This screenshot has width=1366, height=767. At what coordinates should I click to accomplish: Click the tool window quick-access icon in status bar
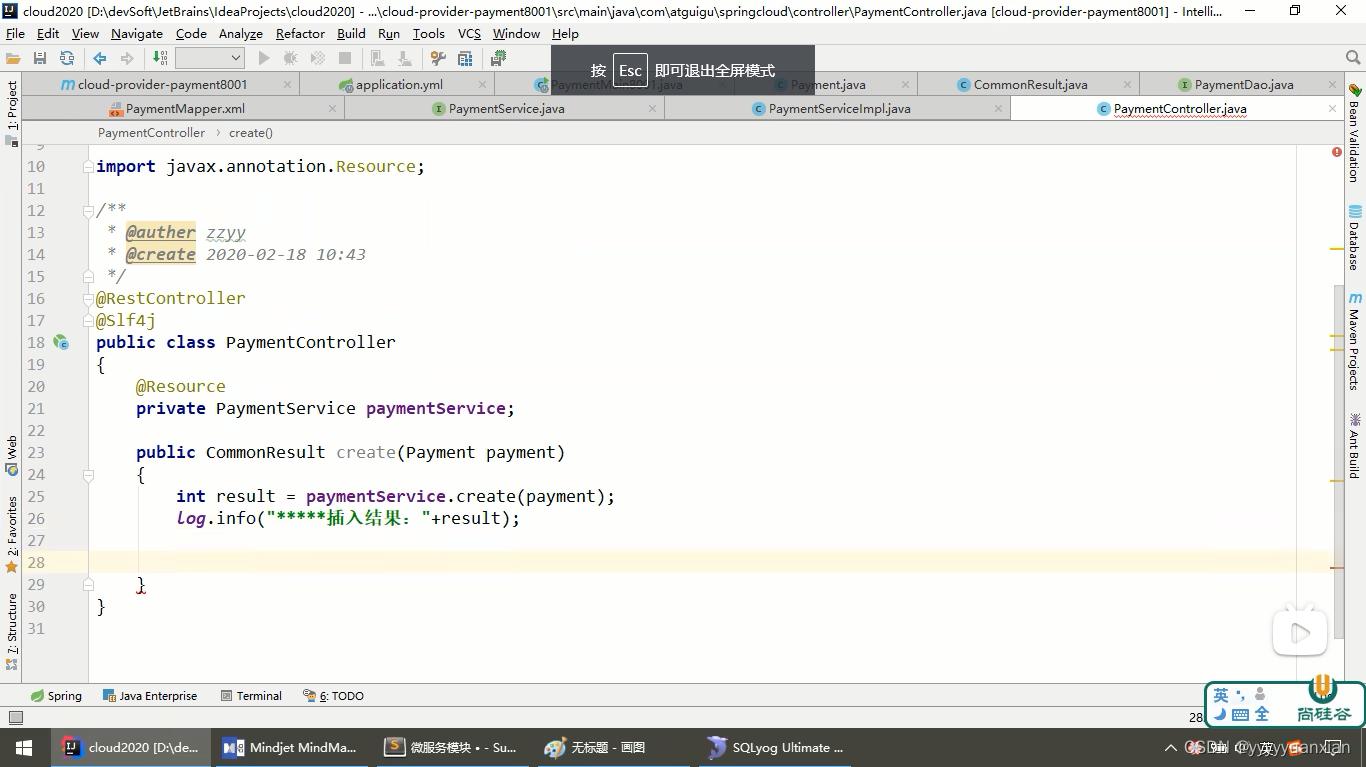(x=15, y=717)
